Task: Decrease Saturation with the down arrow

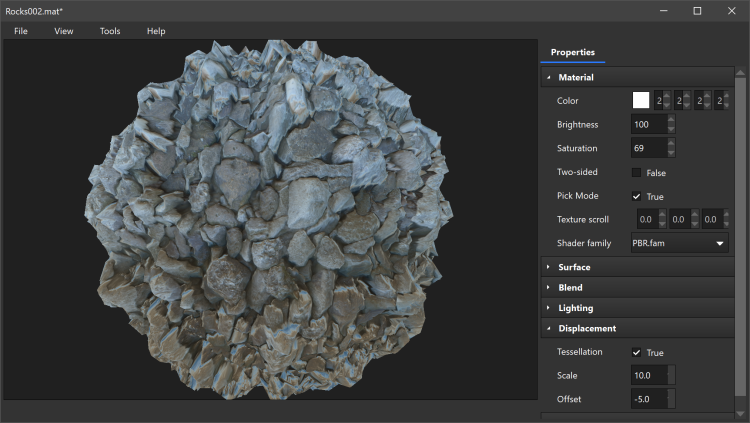Action: point(670,153)
